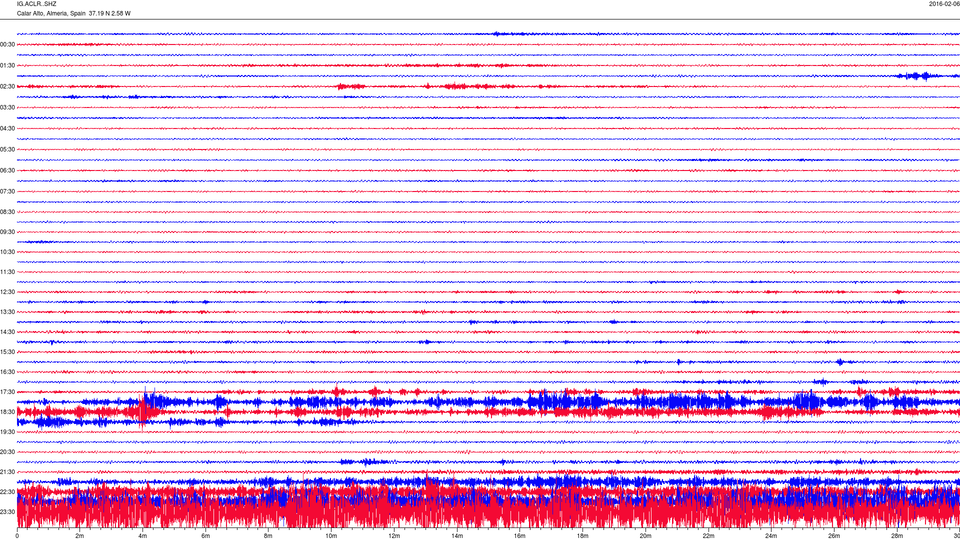Select the 20:30 time label
This screenshot has height=540, width=960.
click(7, 452)
